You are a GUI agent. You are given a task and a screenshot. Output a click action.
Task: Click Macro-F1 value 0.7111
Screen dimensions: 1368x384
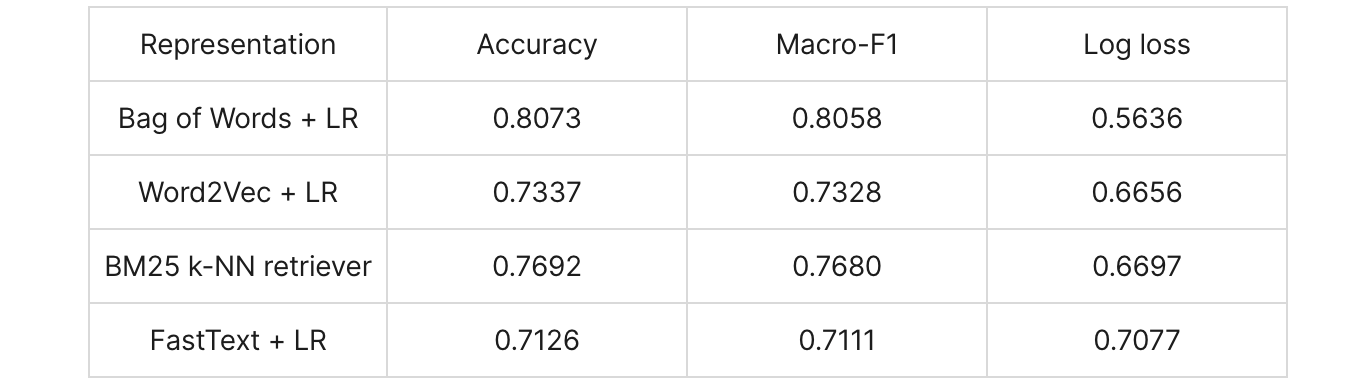pyautogui.click(x=837, y=340)
